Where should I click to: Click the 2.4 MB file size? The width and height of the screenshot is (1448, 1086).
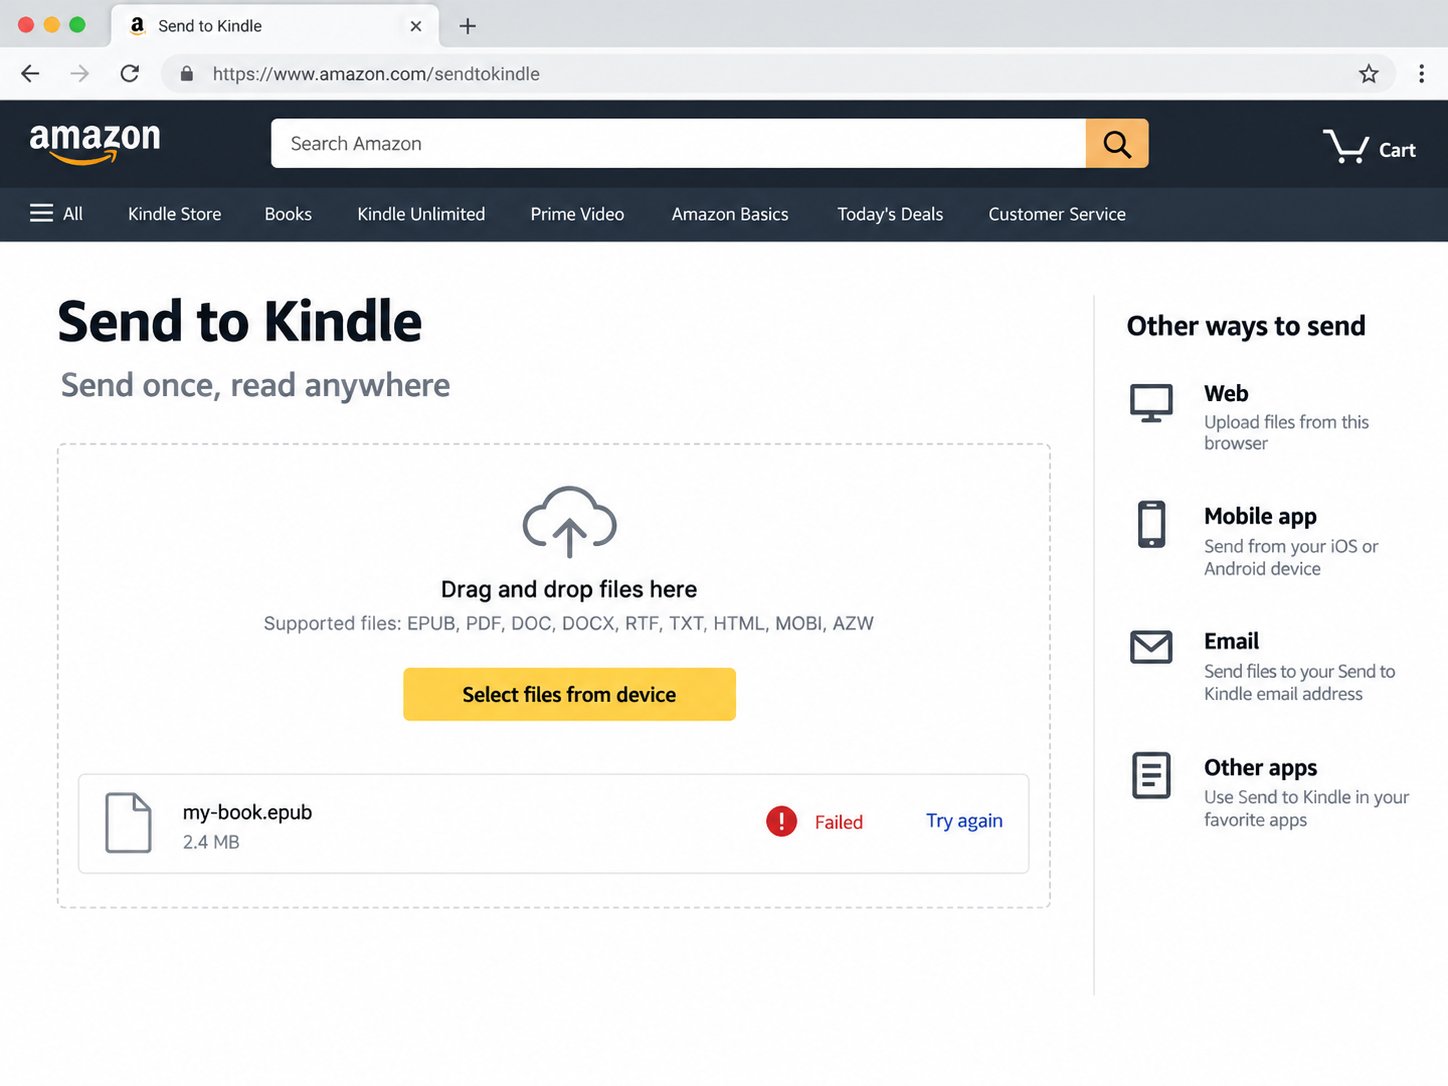pos(211,842)
